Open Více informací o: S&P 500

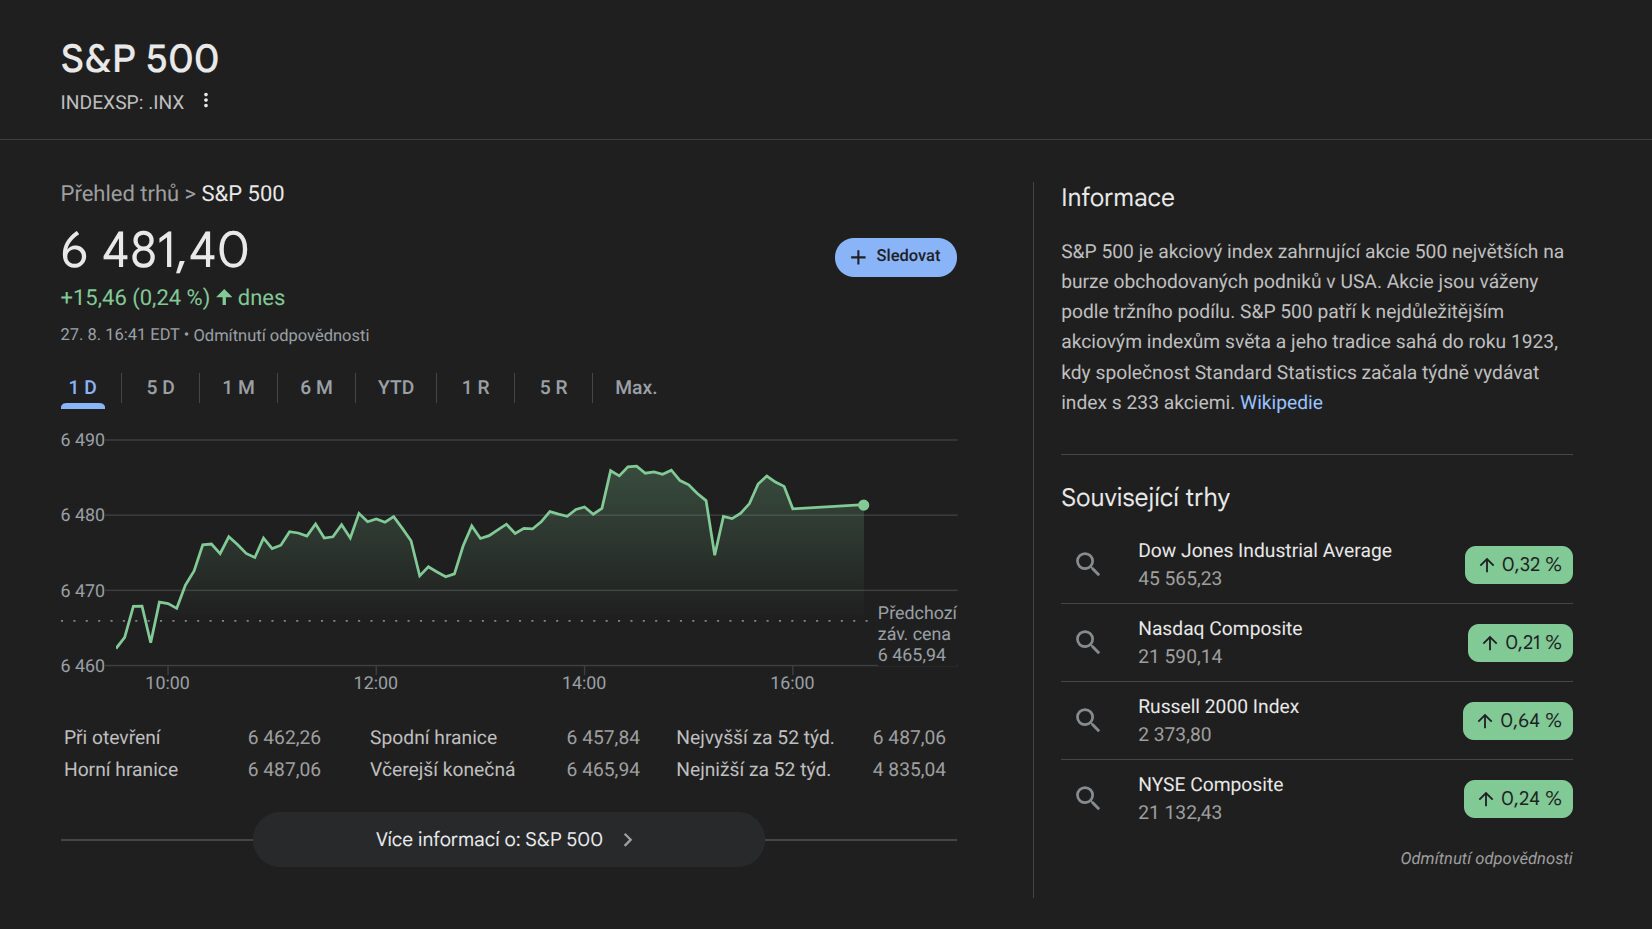[x=509, y=840]
